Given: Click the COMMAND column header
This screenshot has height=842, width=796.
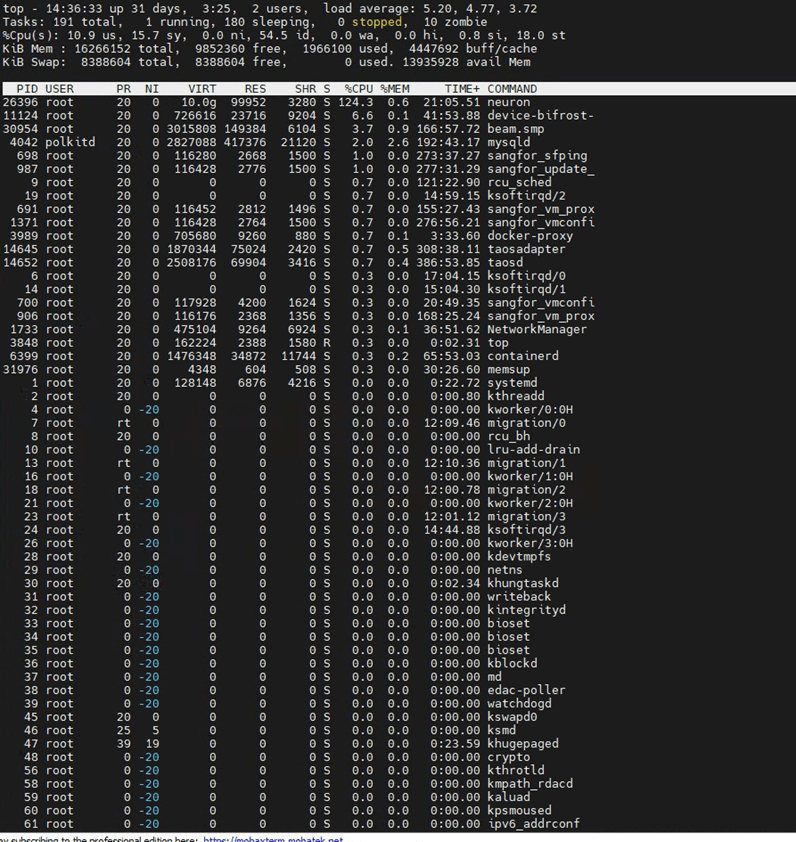Looking at the screenshot, I should (512, 89).
